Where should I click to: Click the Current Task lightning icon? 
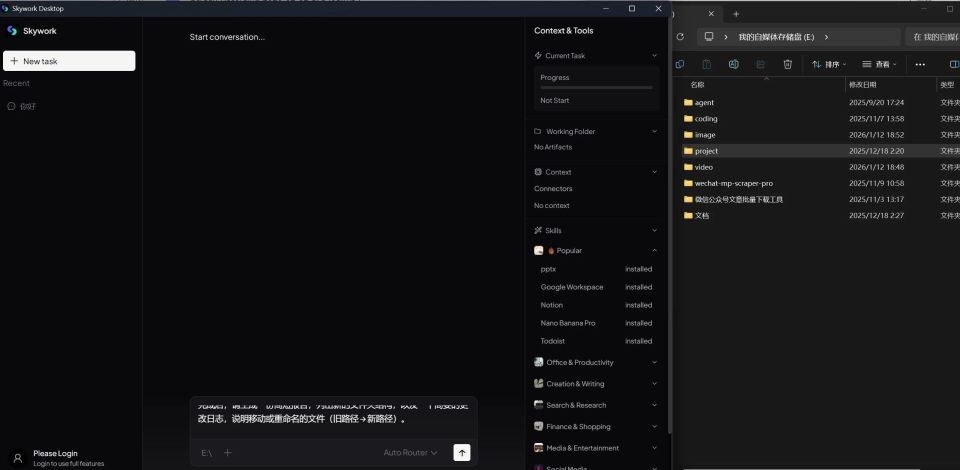point(538,56)
